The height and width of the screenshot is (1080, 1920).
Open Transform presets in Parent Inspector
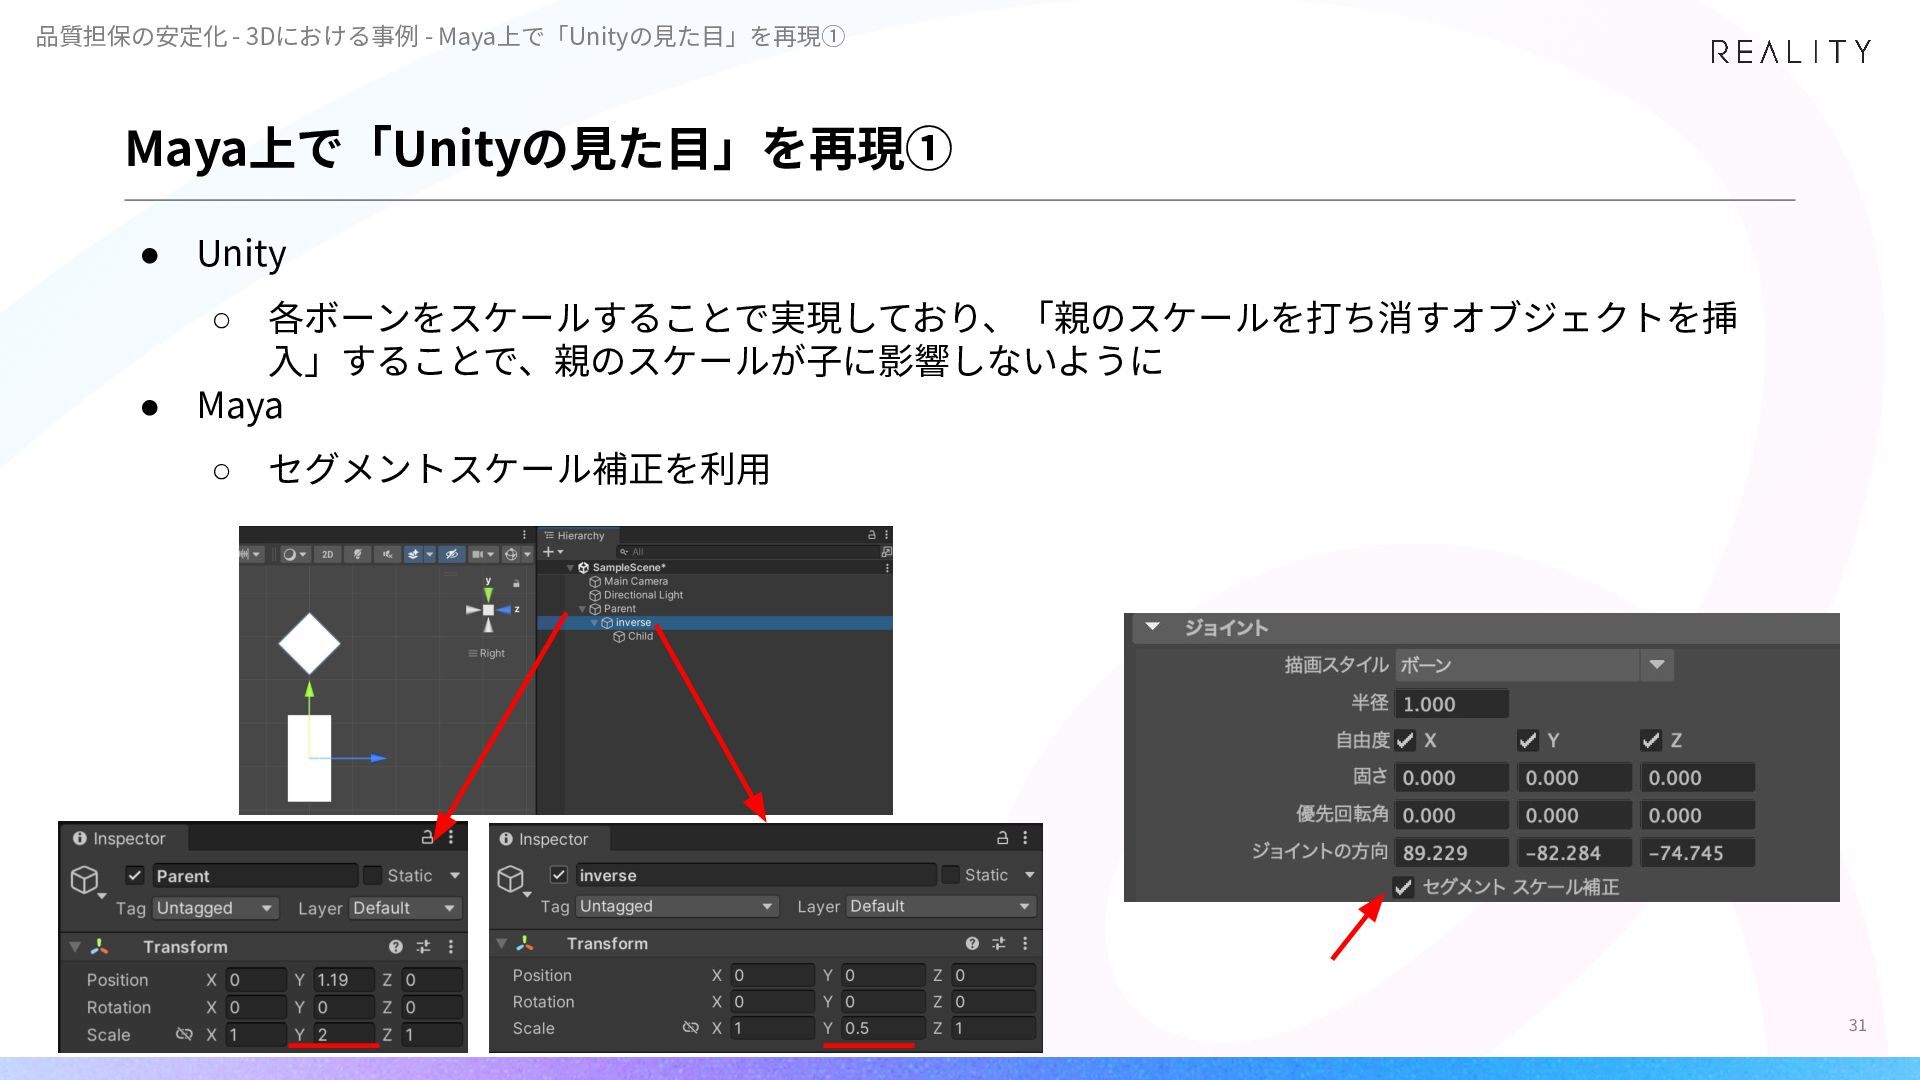tap(424, 947)
